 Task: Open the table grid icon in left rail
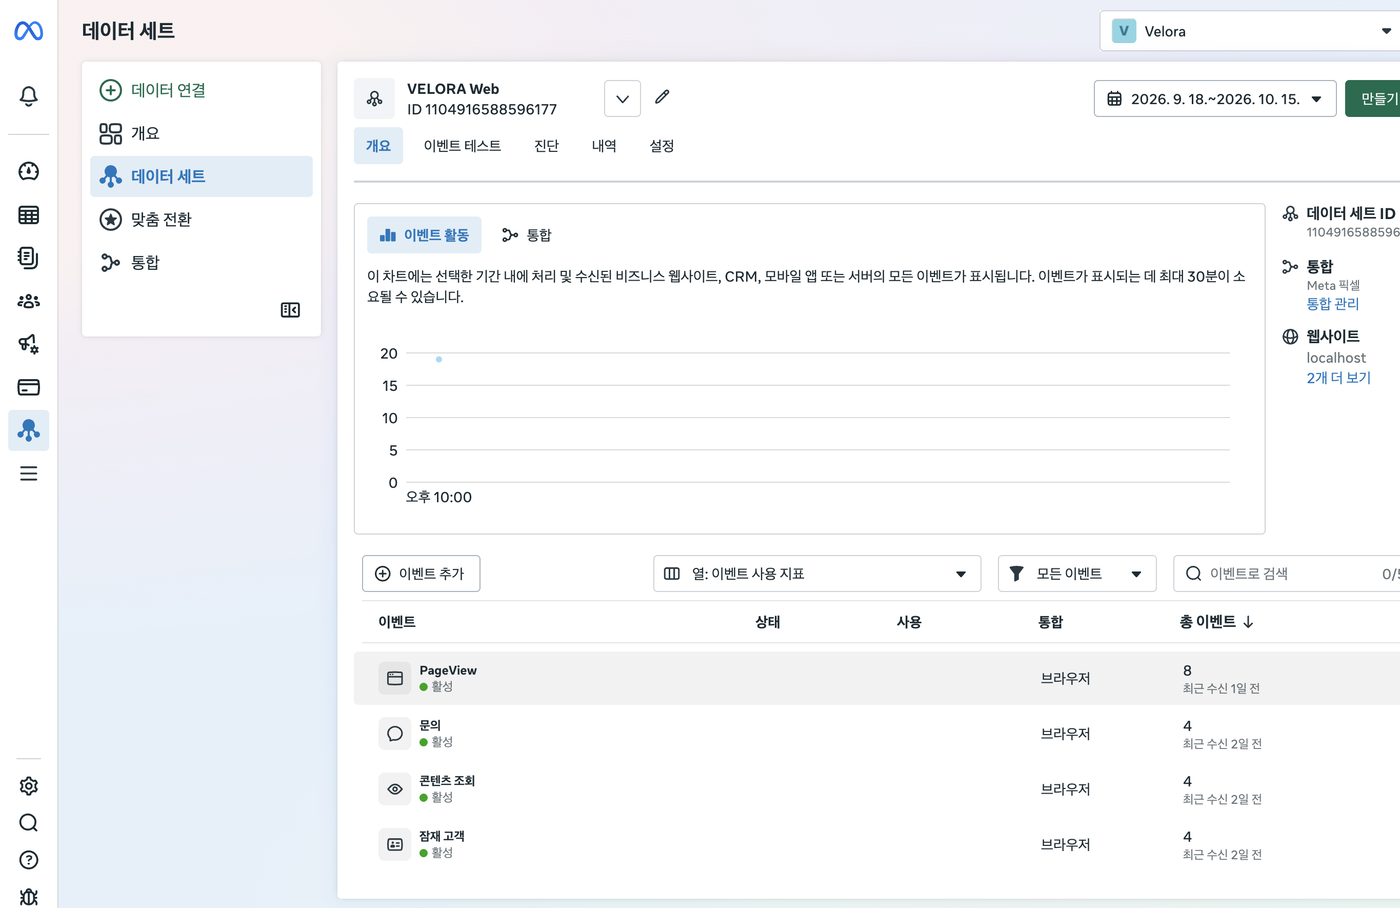28,215
